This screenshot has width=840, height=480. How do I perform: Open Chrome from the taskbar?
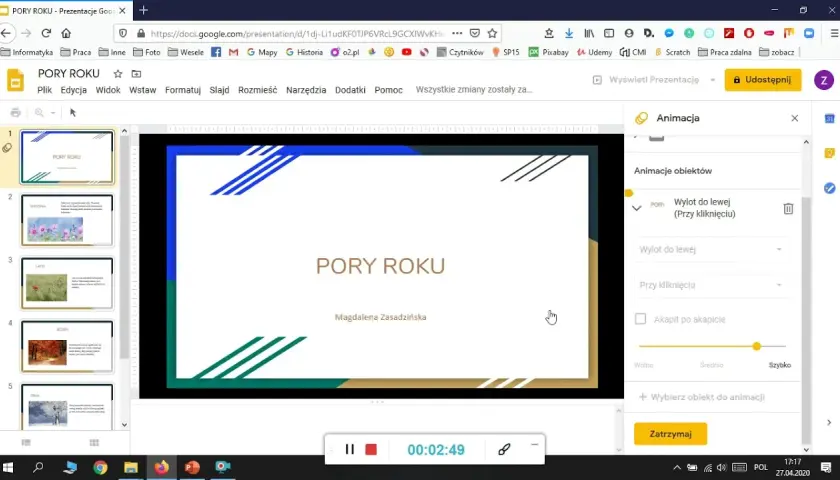[x=100, y=467]
